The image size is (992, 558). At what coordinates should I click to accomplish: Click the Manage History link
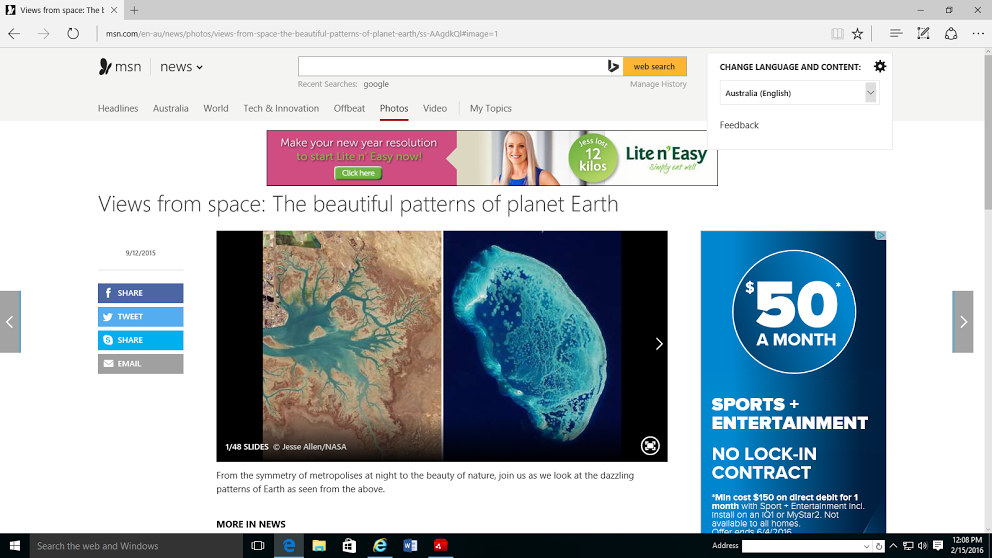[x=658, y=85]
